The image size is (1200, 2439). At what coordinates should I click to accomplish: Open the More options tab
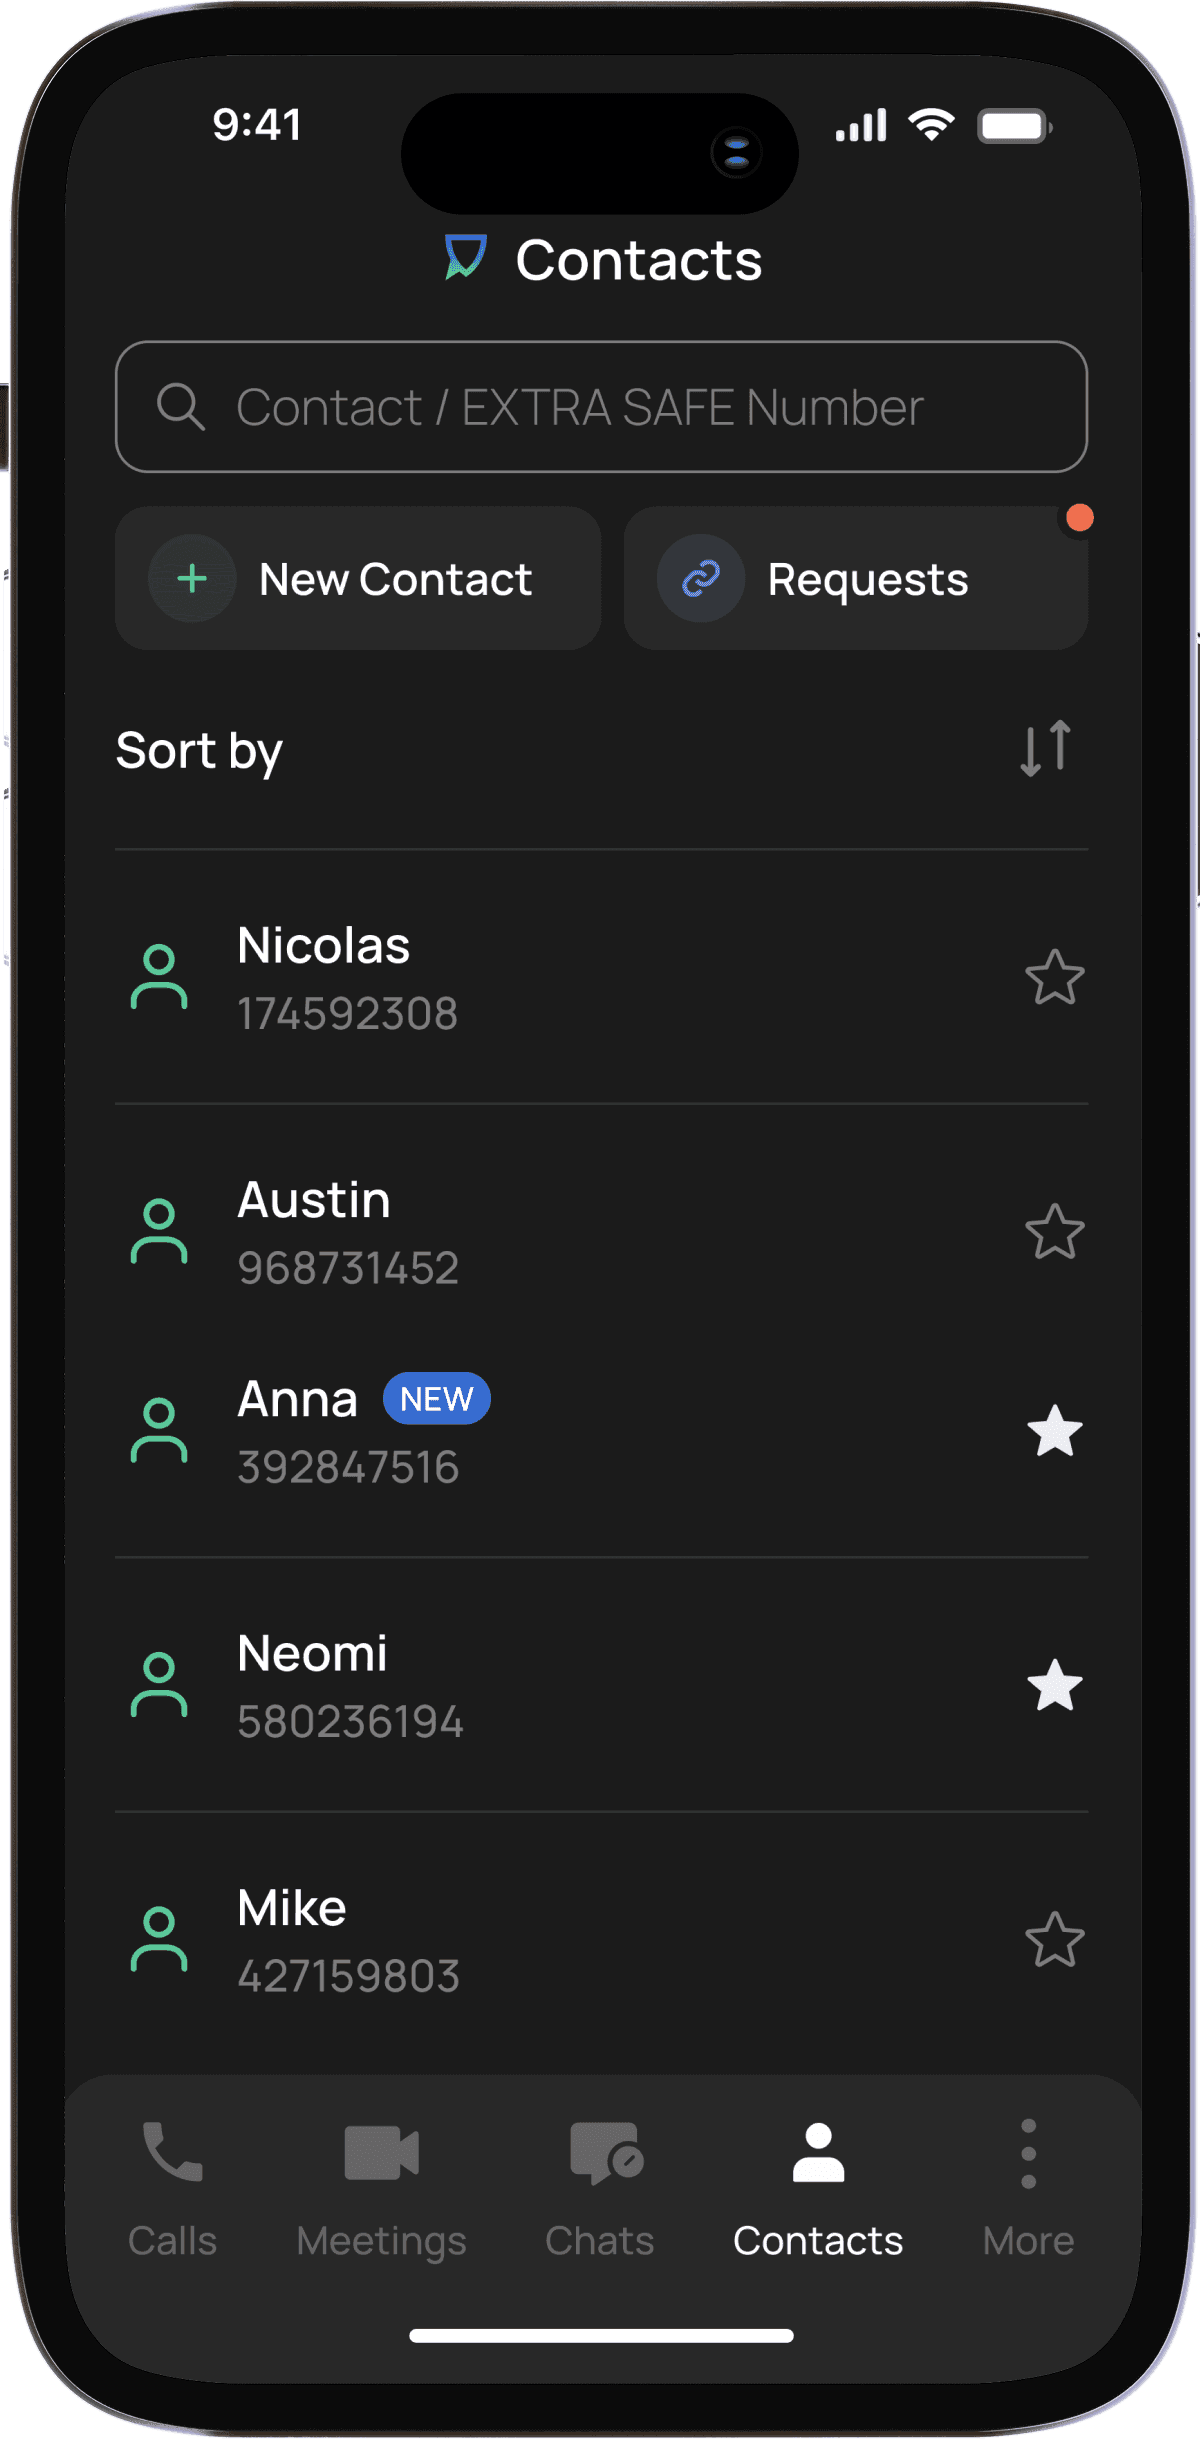(1028, 2188)
